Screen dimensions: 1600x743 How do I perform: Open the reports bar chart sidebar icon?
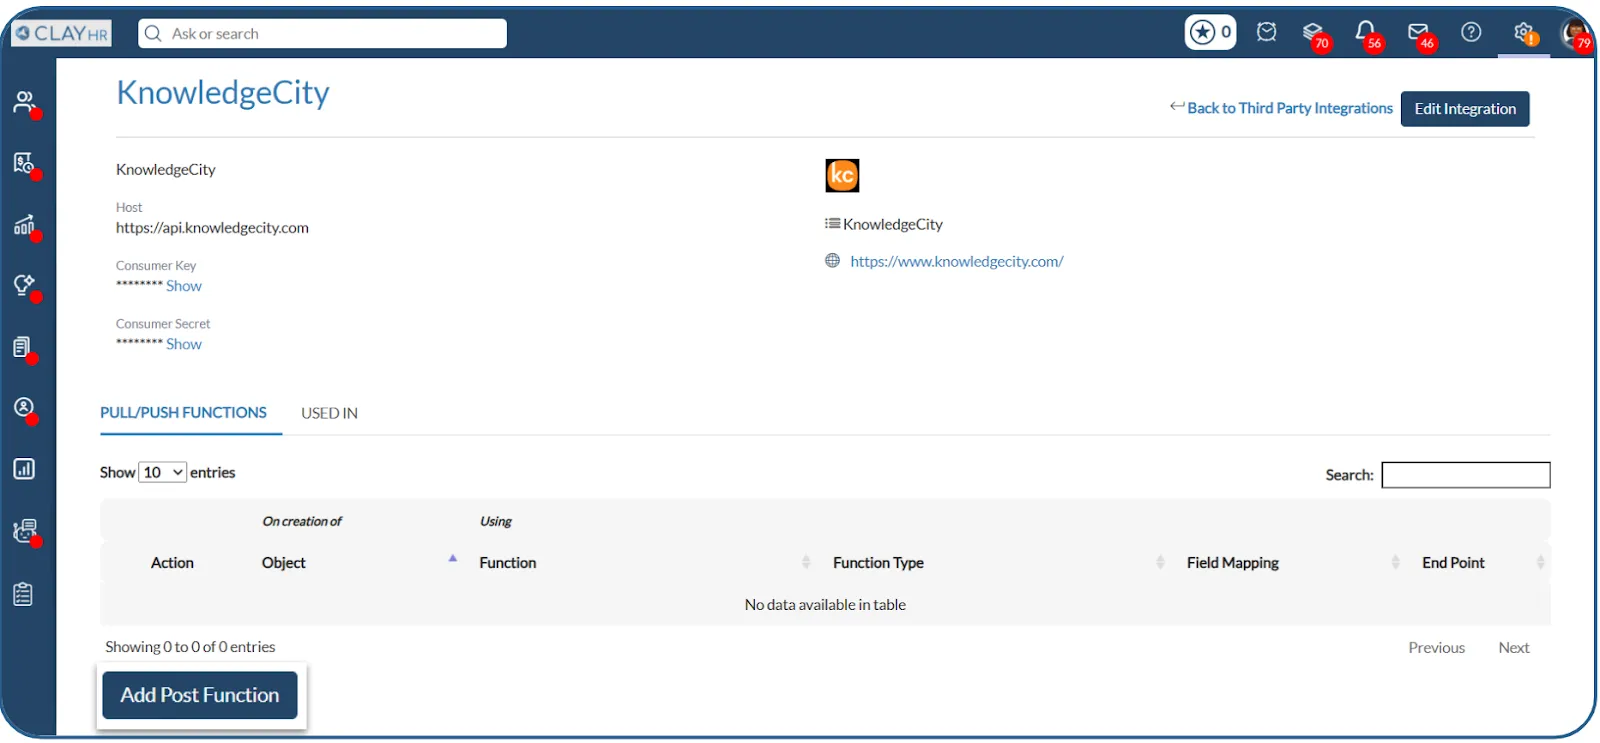click(x=24, y=469)
